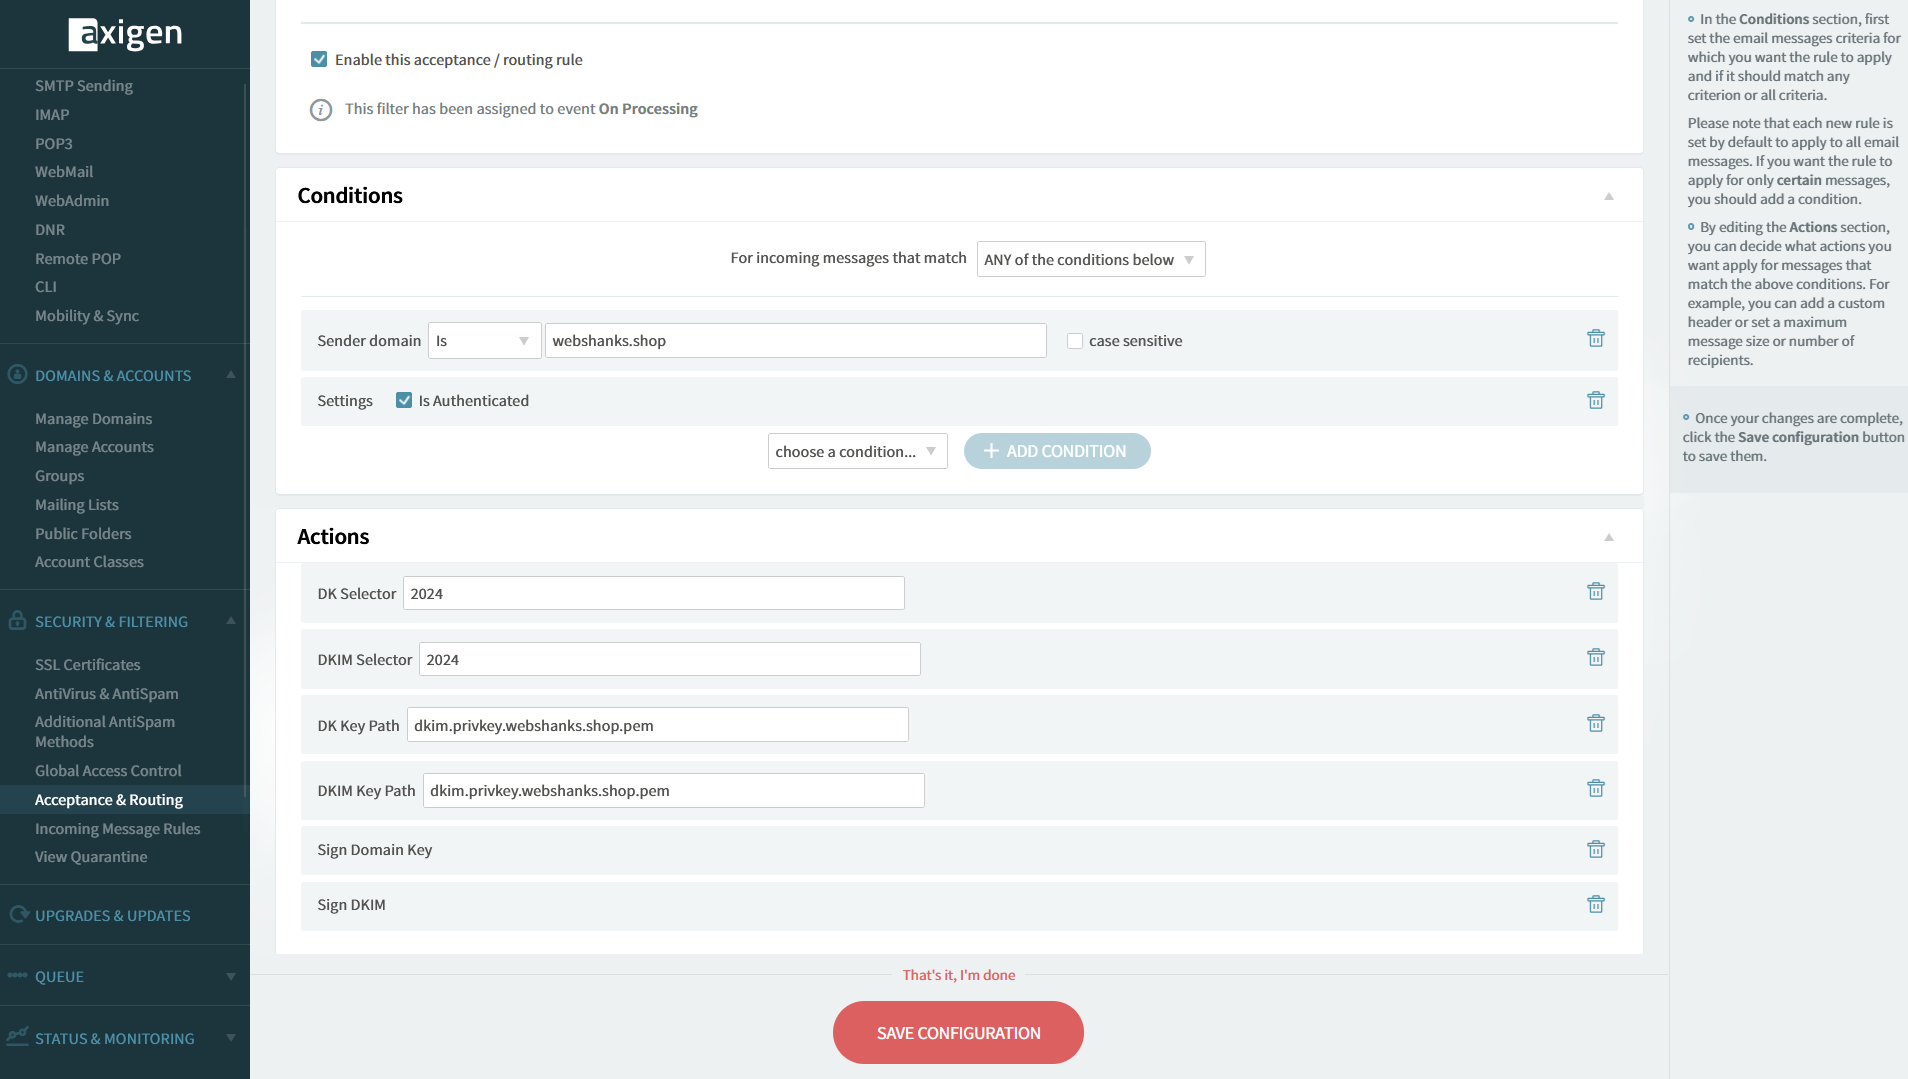Click the Upgrades & Updates refresh icon
Viewport: 1908px width, 1079px height.
(x=18, y=914)
